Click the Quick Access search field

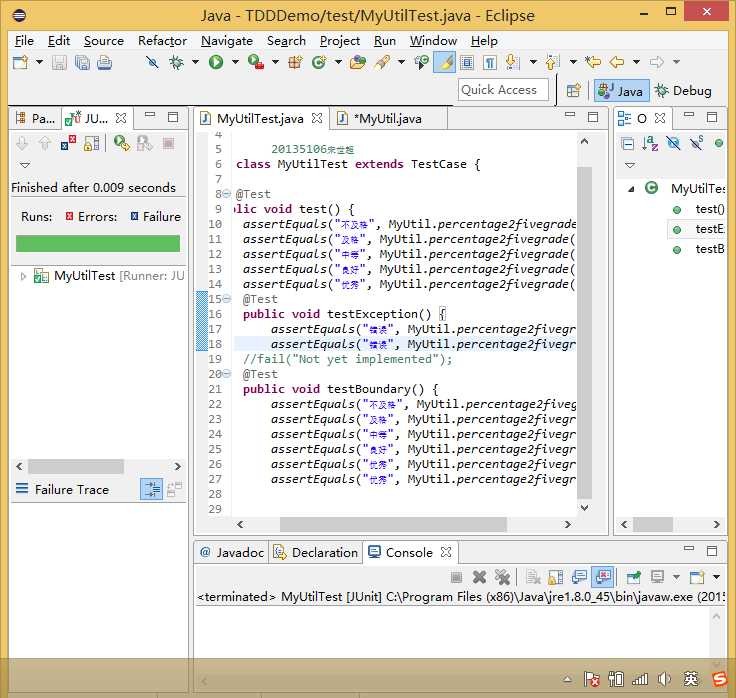503,90
